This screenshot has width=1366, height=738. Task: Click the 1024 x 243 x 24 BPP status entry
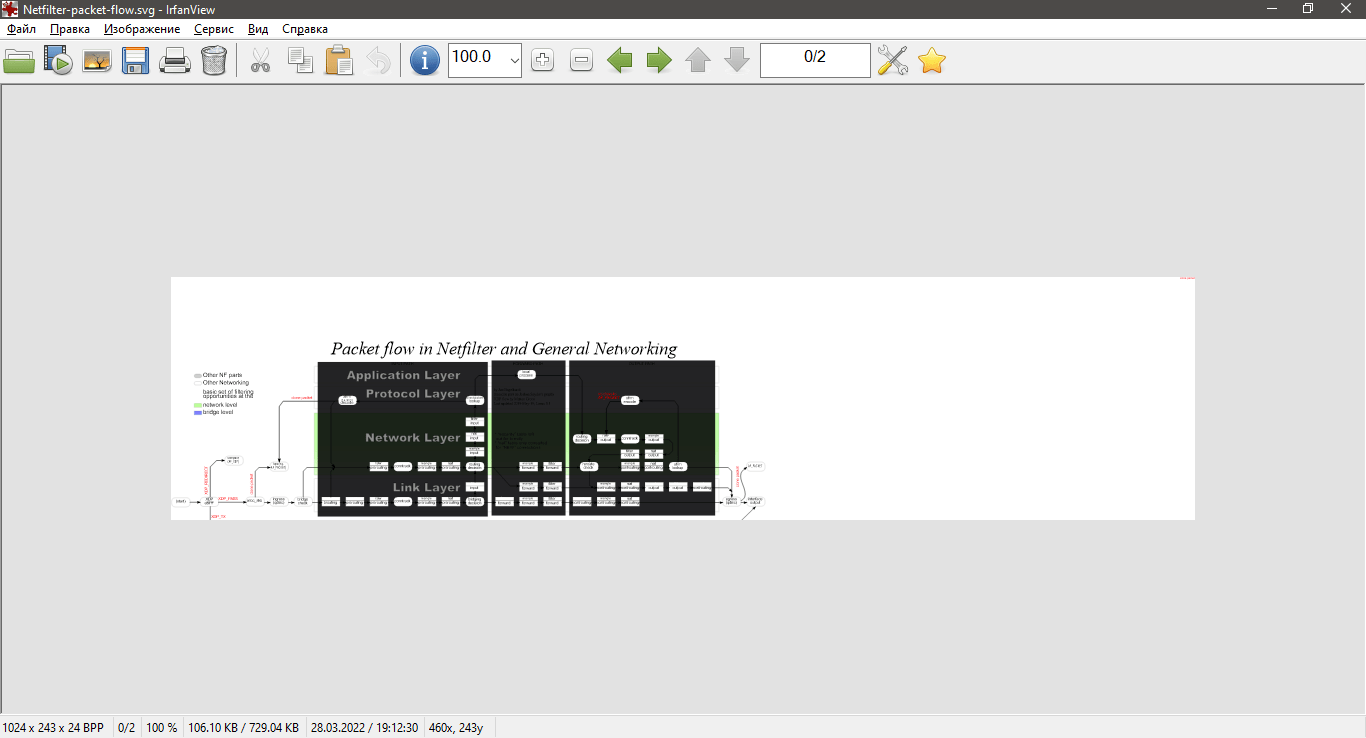coord(53,728)
